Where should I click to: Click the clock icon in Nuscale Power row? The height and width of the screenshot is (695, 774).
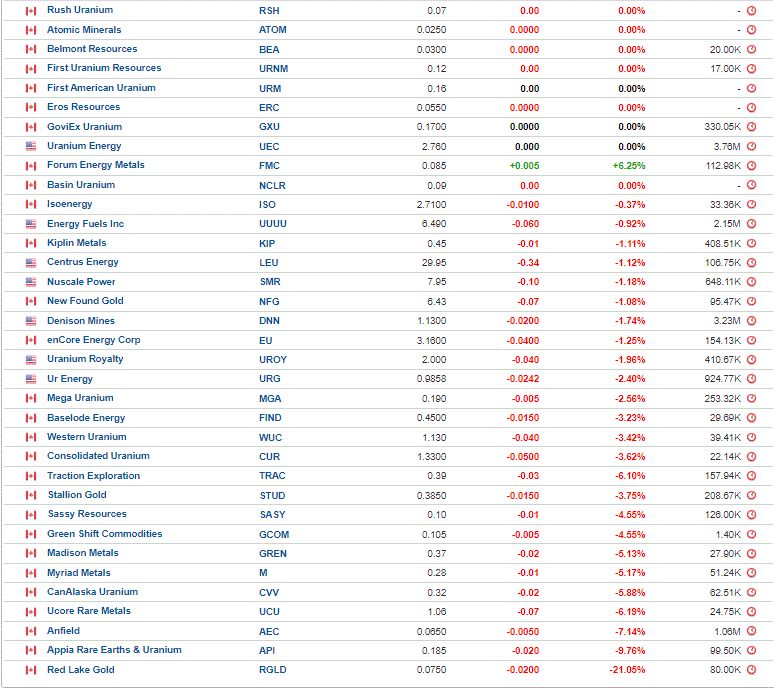pos(751,282)
